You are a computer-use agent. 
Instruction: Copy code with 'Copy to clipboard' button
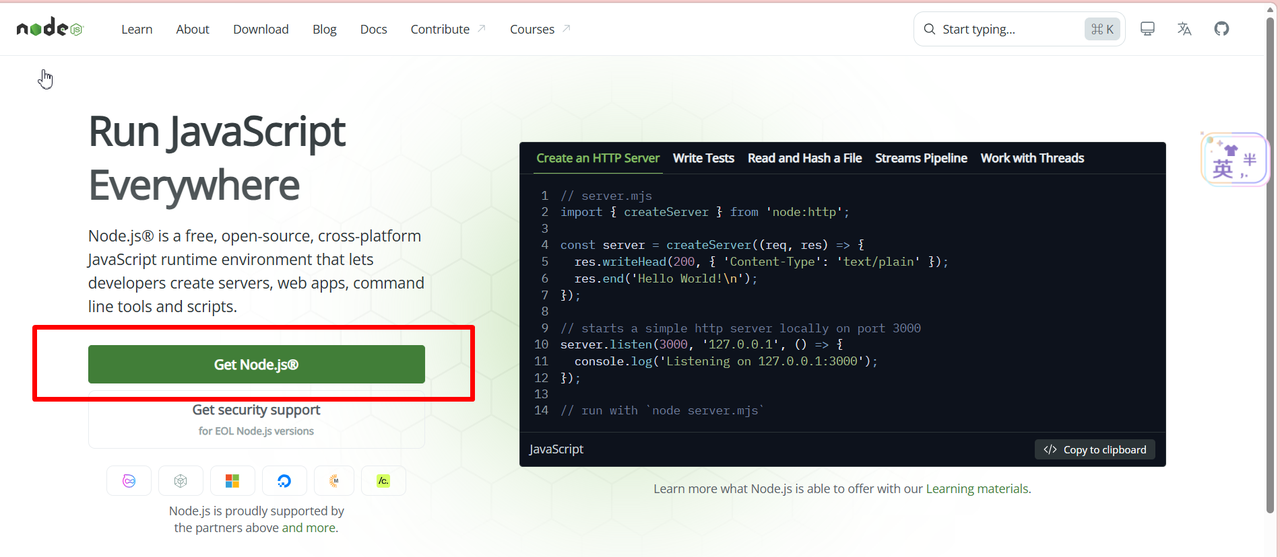(x=1095, y=450)
